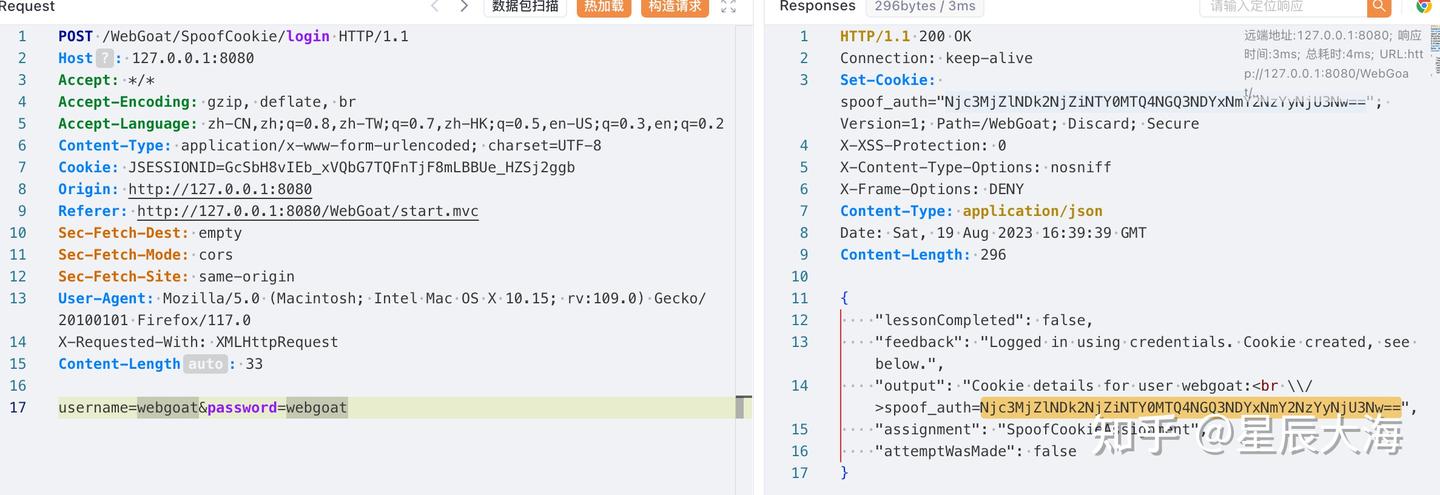Viewport: 1440px width, 495px height.
Task: Click the request editor vertical scrollbar handle
Action: pyautogui.click(x=742, y=407)
